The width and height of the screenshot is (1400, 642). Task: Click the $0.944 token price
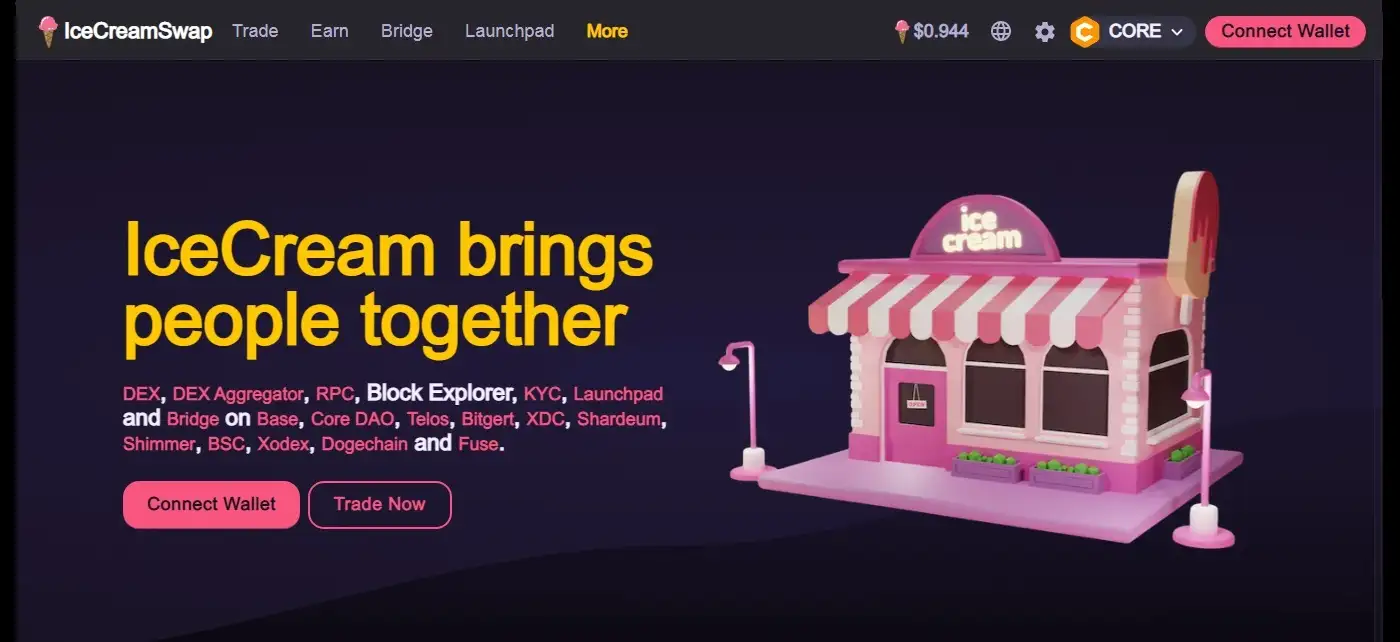[x=941, y=31]
